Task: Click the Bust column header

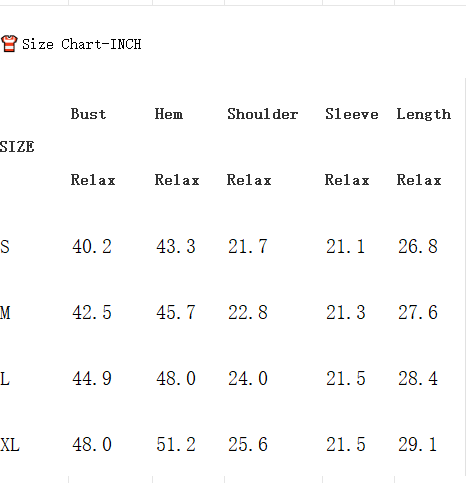Action: [88, 114]
